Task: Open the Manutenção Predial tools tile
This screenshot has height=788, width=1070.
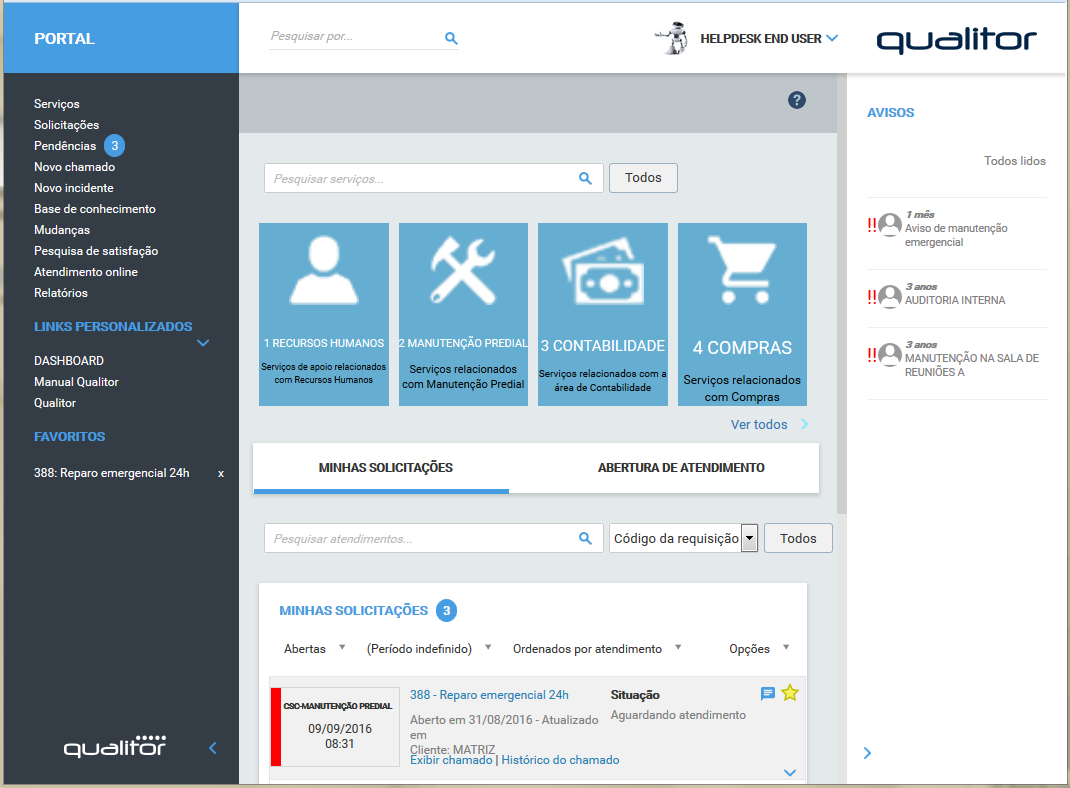Action: pyautogui.click(x=463, y=313)
